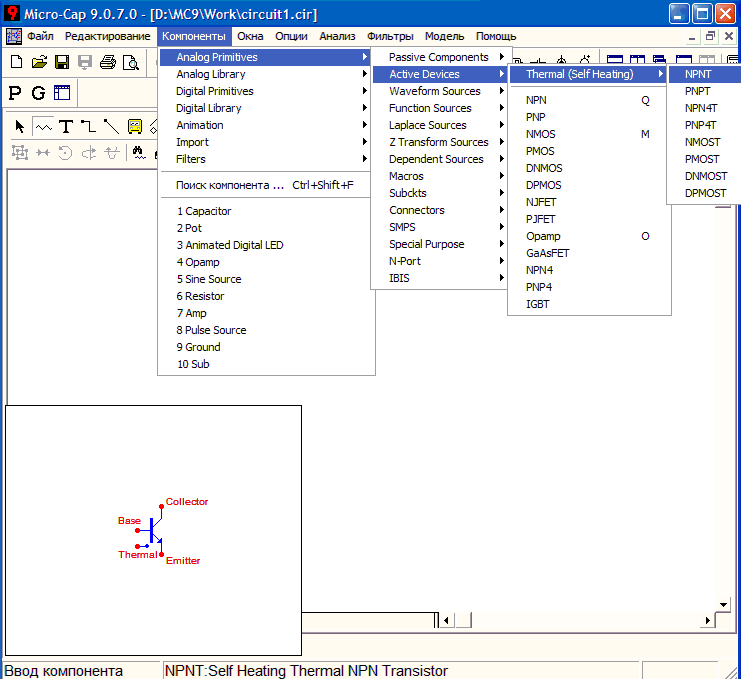Minimize the inner document window
The height and width of the screenshot is (679, 741).
[692, 36]
